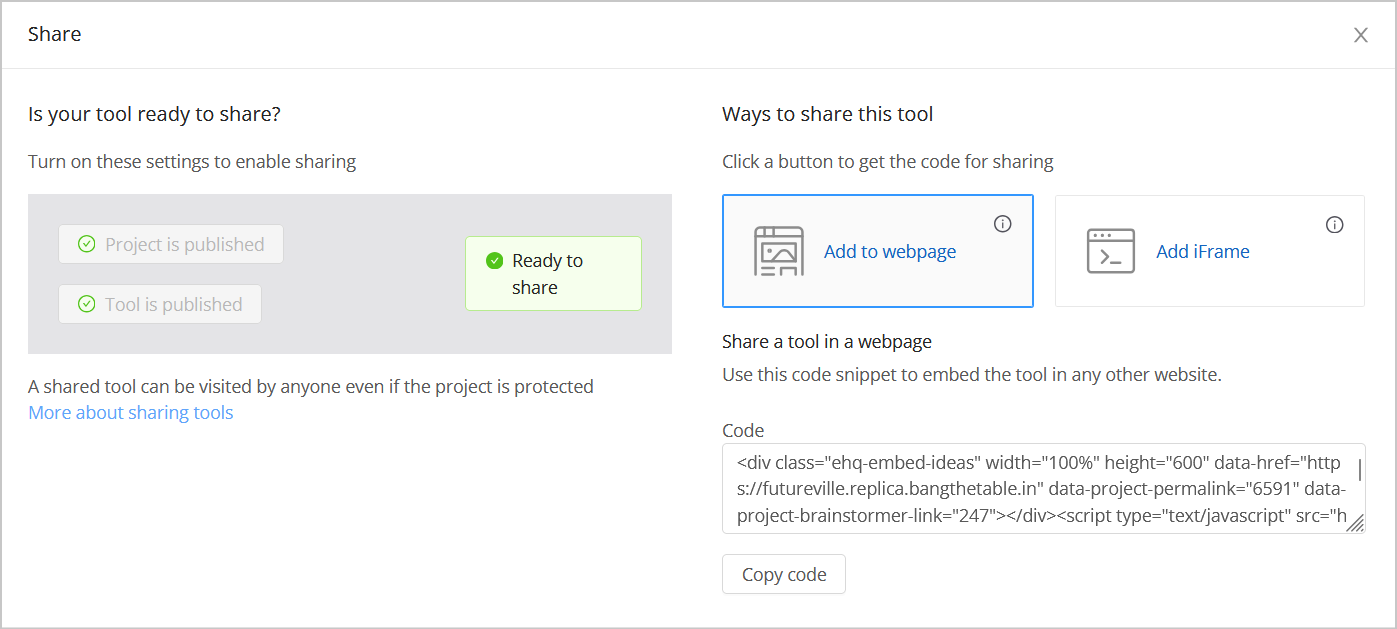1397x629 pixels.
Task: Click green check icon in Ready to share
Action: [x=494, y=261]
